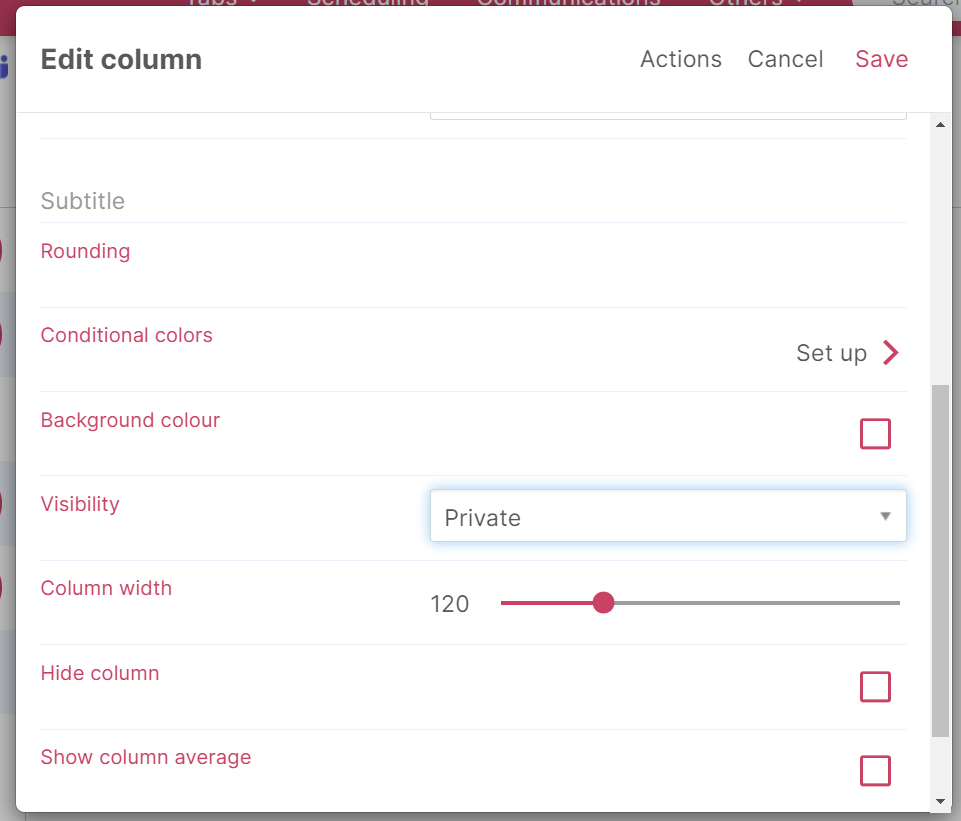Open the Visibility dropdown showing Private
The image size is (961, 821).
coord(668,516)
